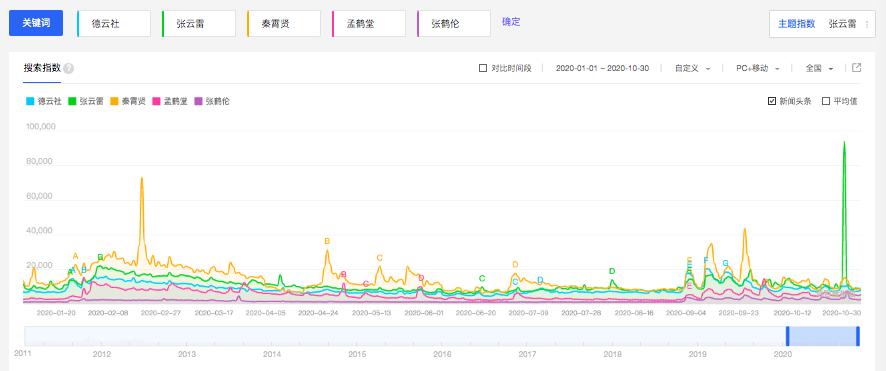Enable the 对比时间段 checkbox
This screenshot has height=371, width=886.
pyautogui.click(x=483, y=68)
